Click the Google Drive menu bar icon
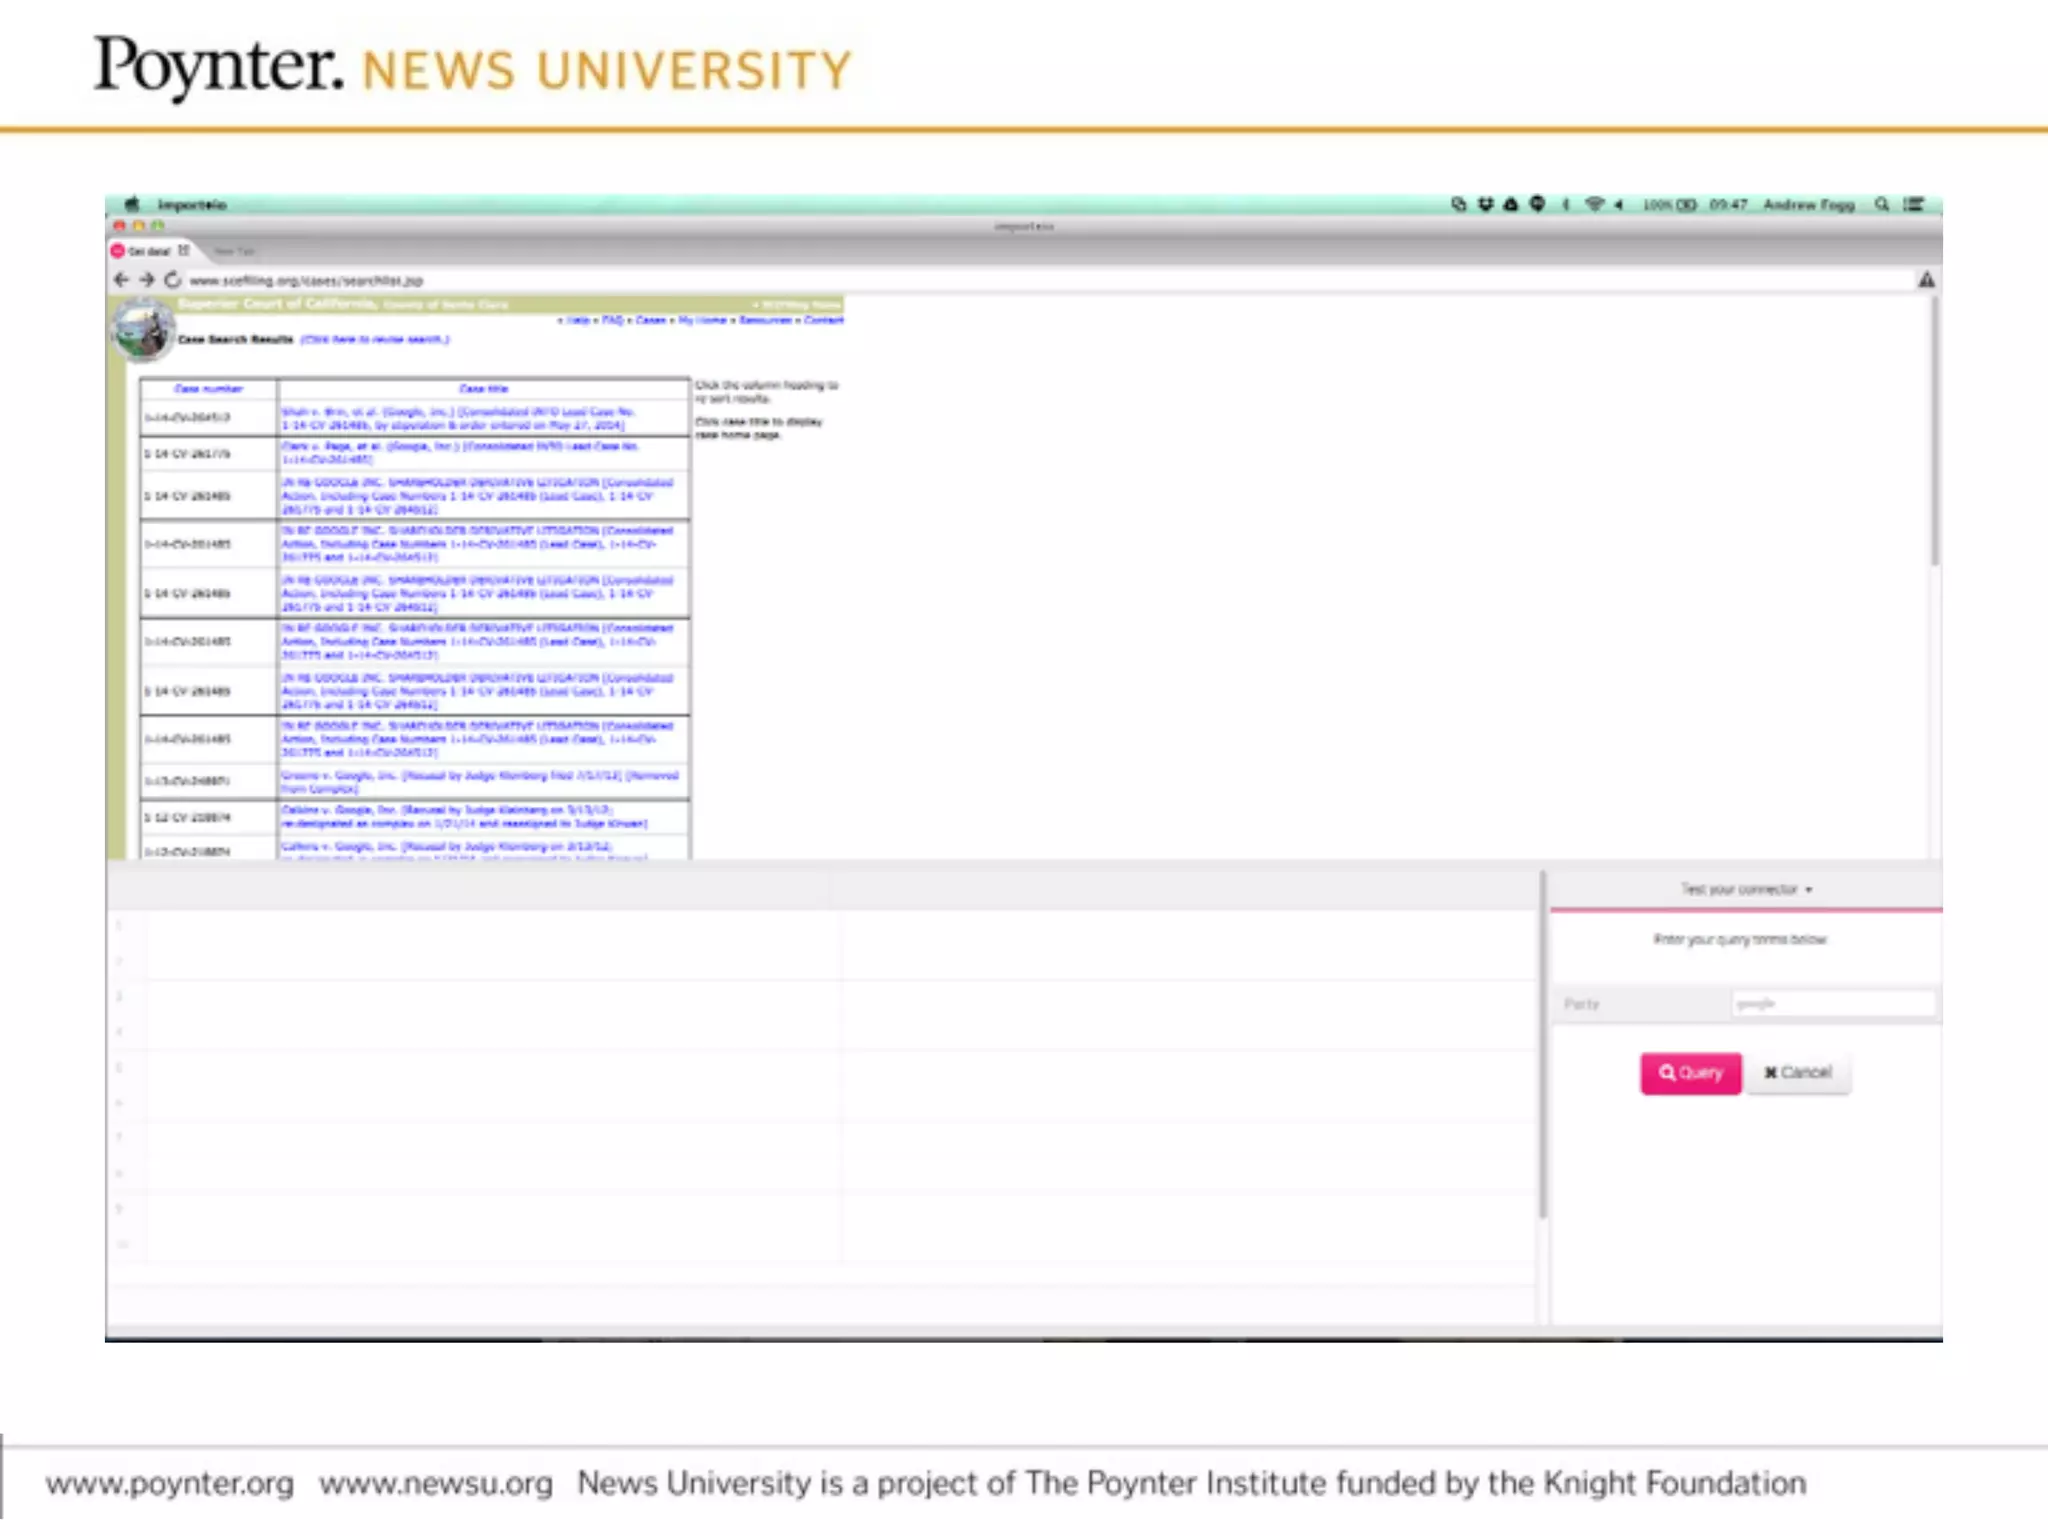Image resolution: width=2048 pixels, height=1536 pixels. click(1511, 204)
